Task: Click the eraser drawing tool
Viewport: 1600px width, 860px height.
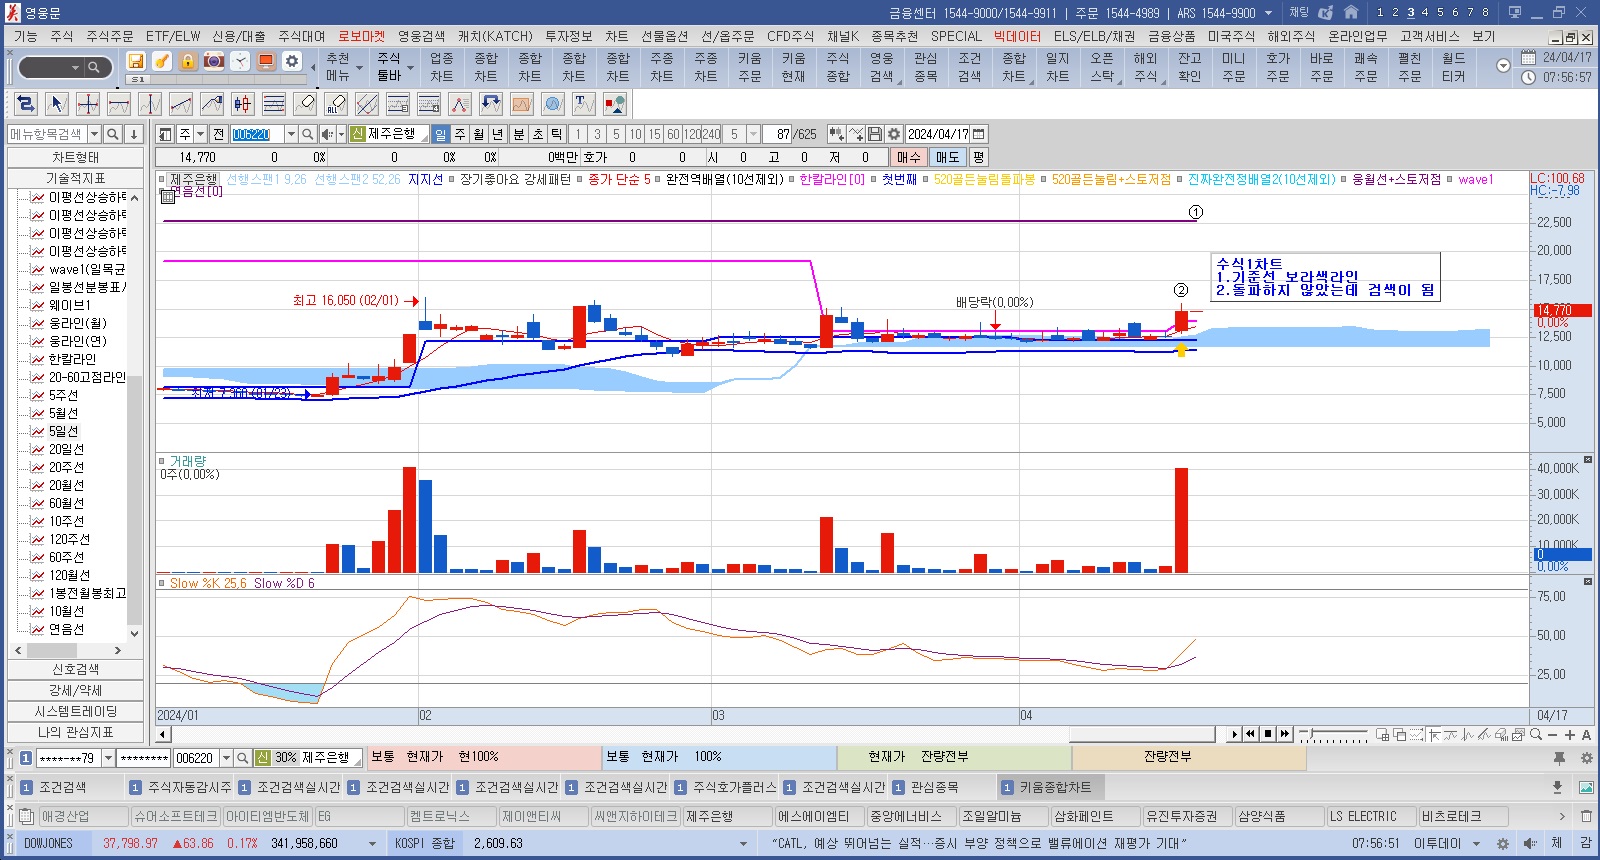Action: tap(306, 104)
